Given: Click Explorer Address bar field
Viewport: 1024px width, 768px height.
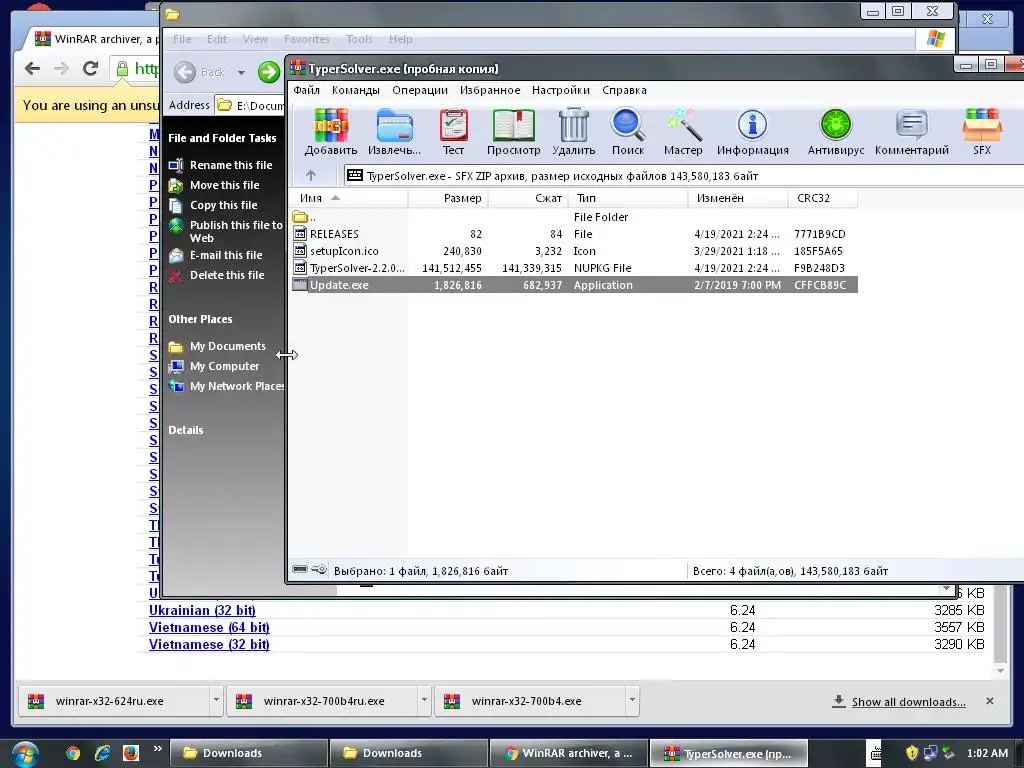Looking at the screenshot, I should point(251,105).
